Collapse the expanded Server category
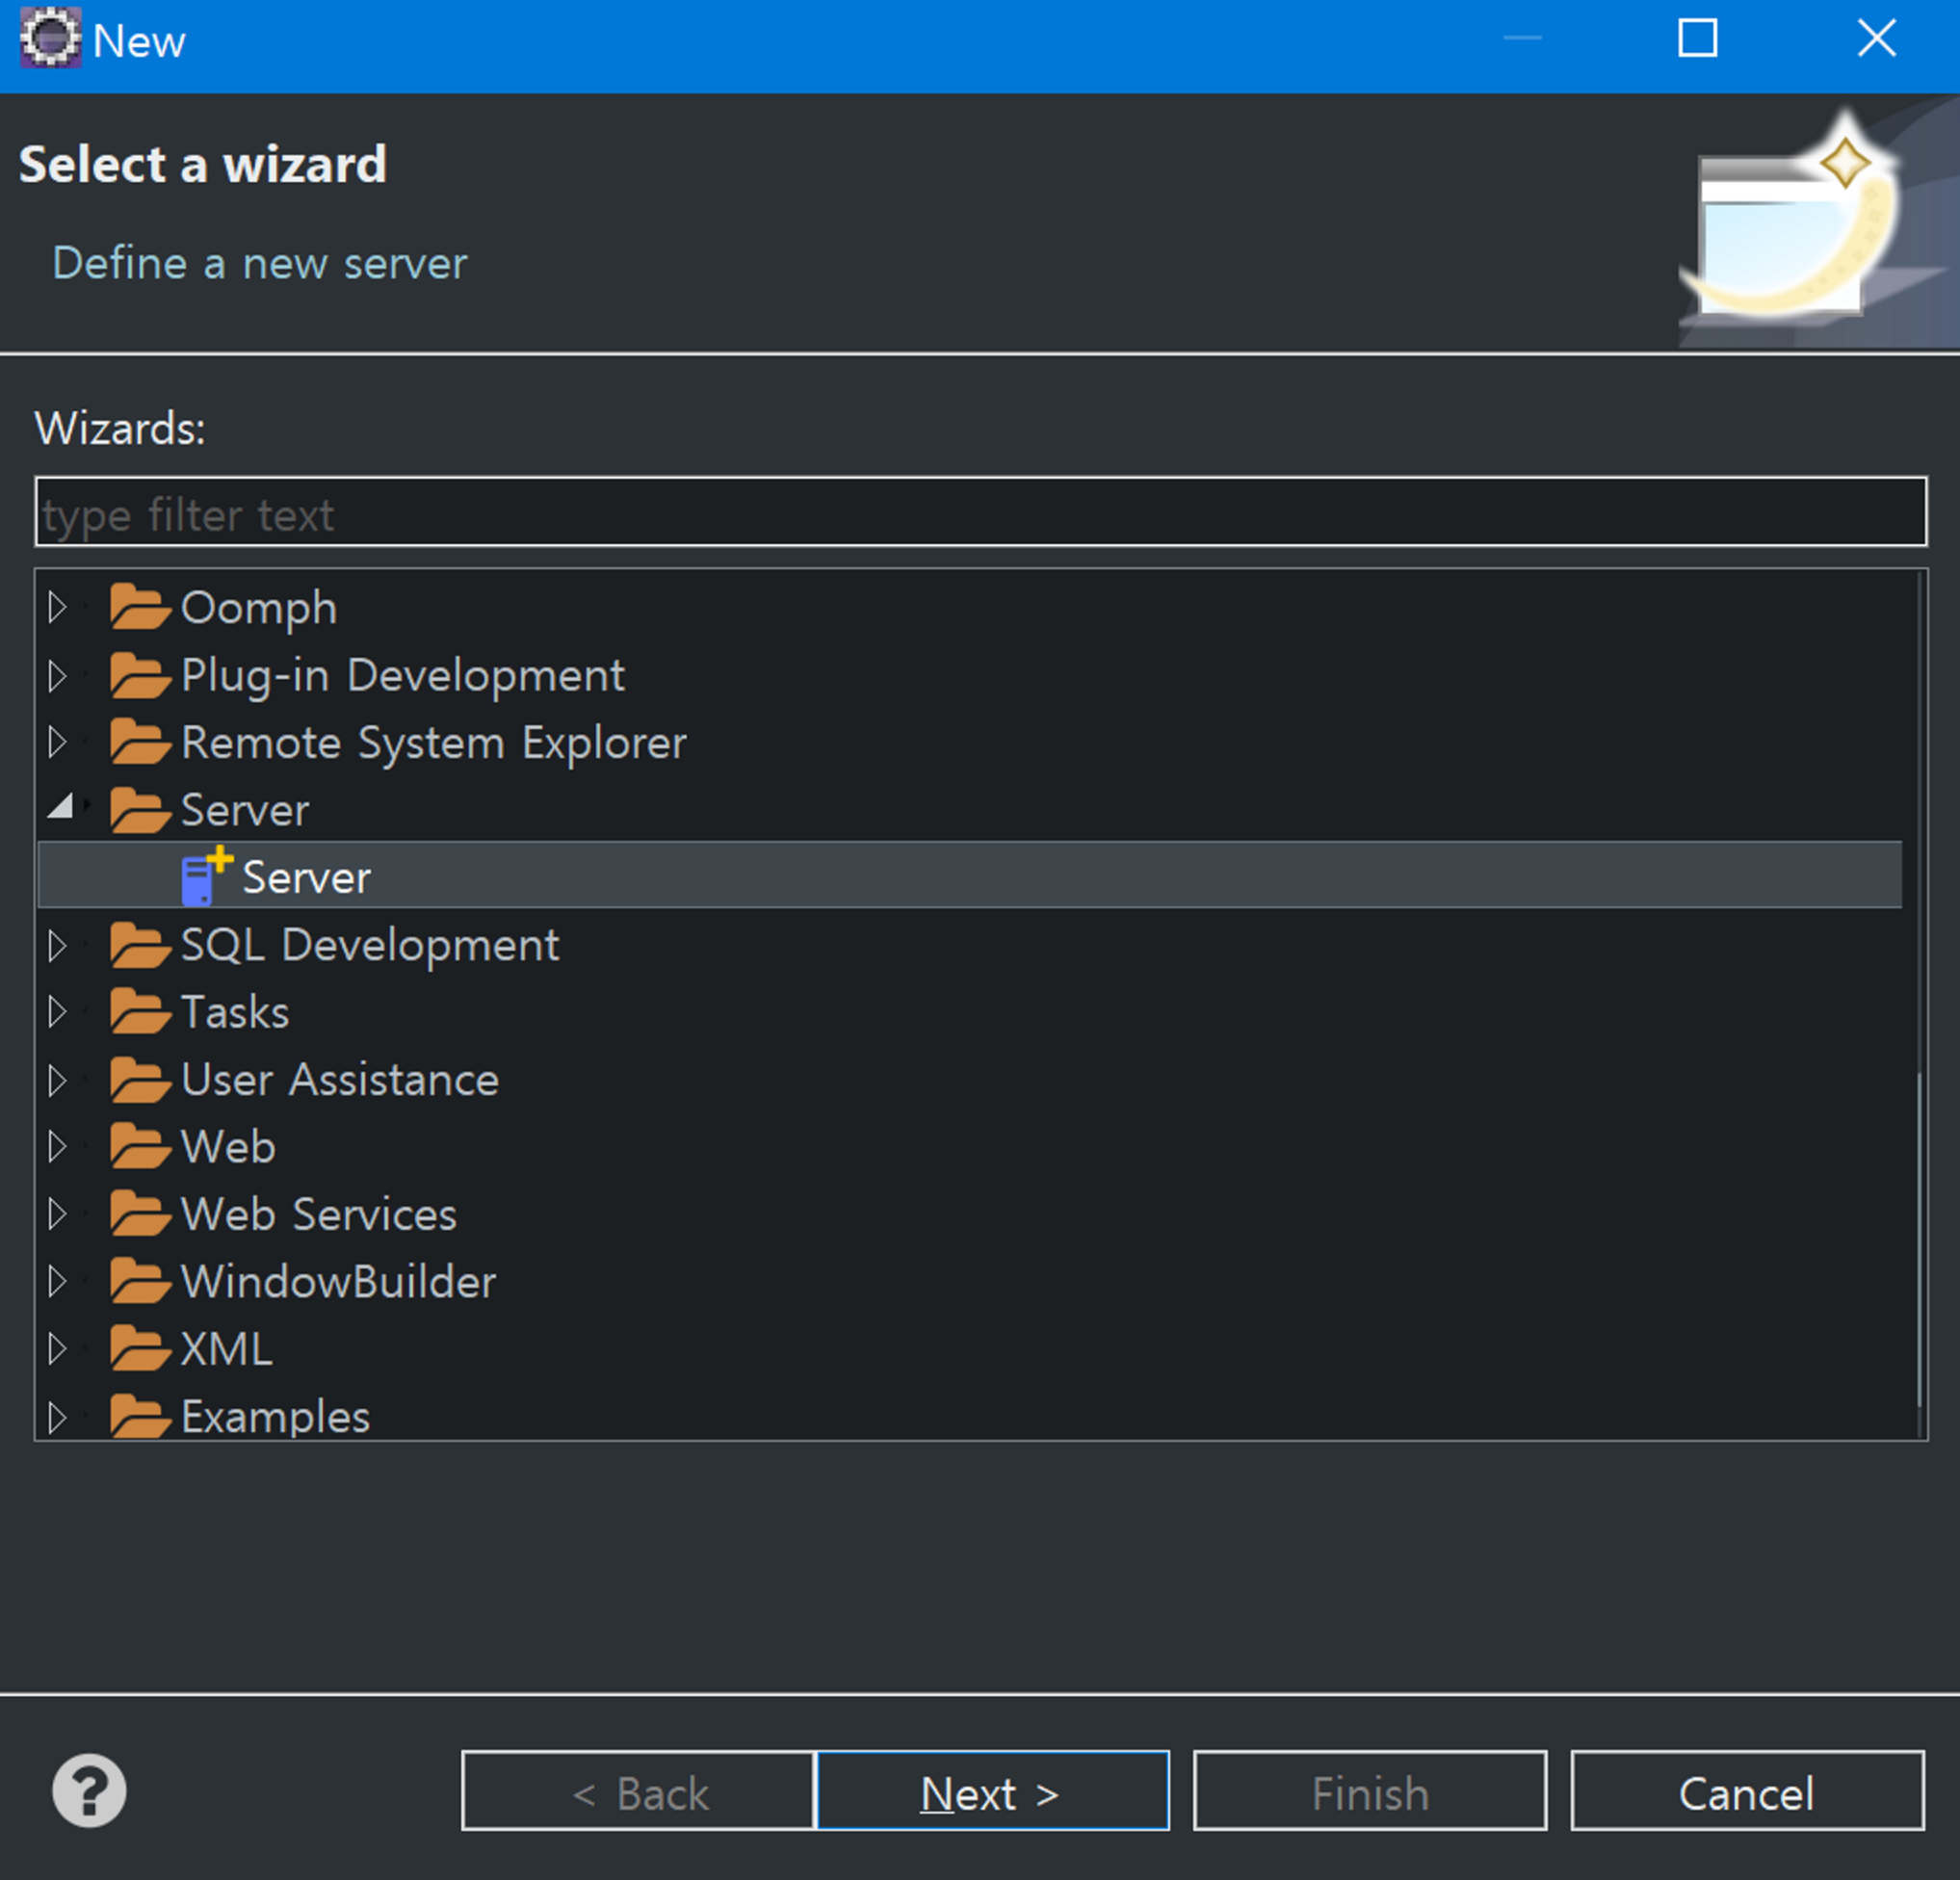 [x=61, y=808]
